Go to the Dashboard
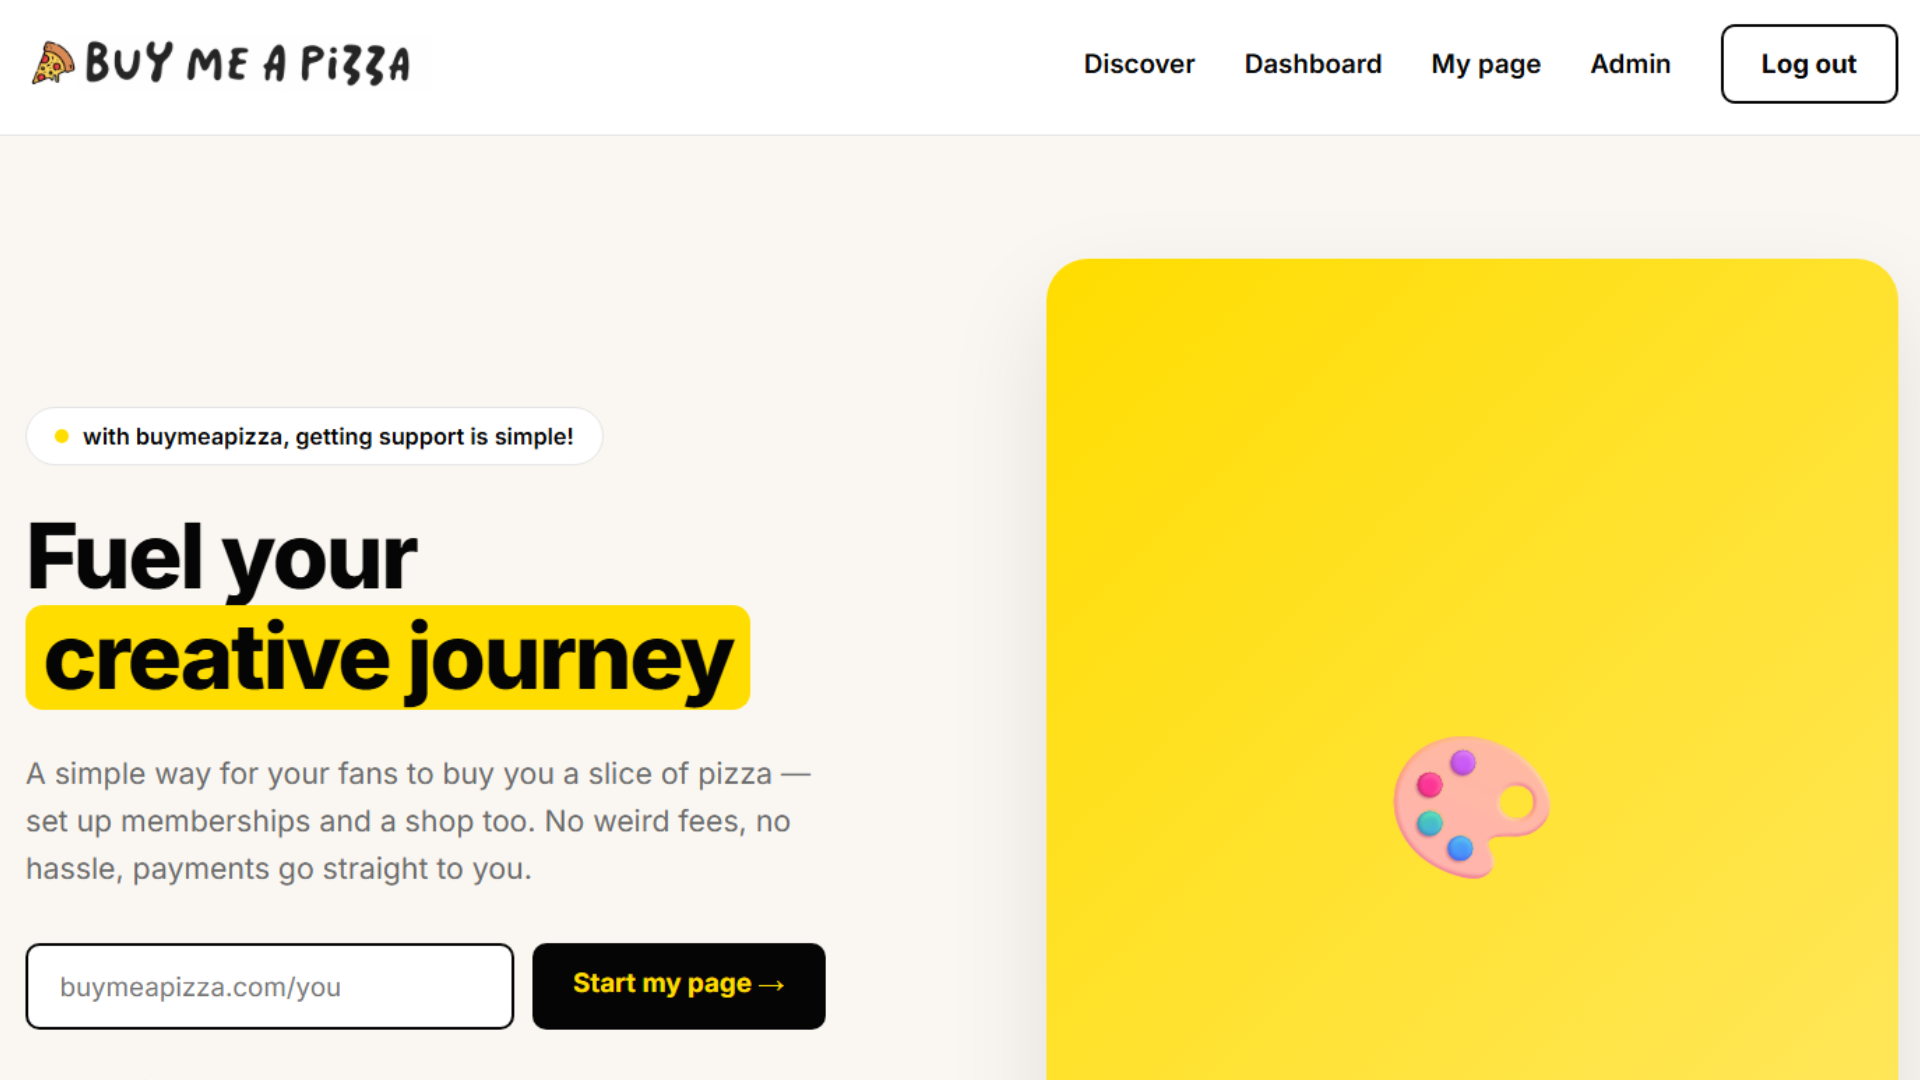 pos(1313,64)
